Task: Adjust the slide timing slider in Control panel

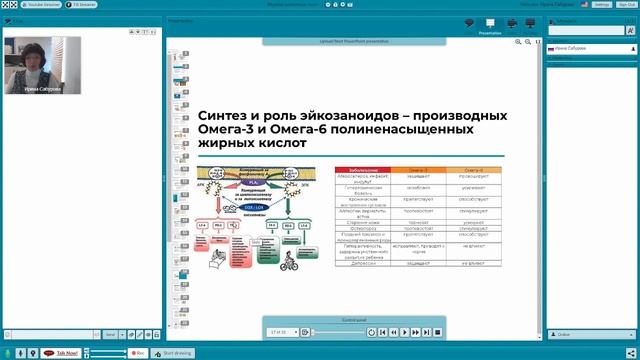Action: click(338, 332)
